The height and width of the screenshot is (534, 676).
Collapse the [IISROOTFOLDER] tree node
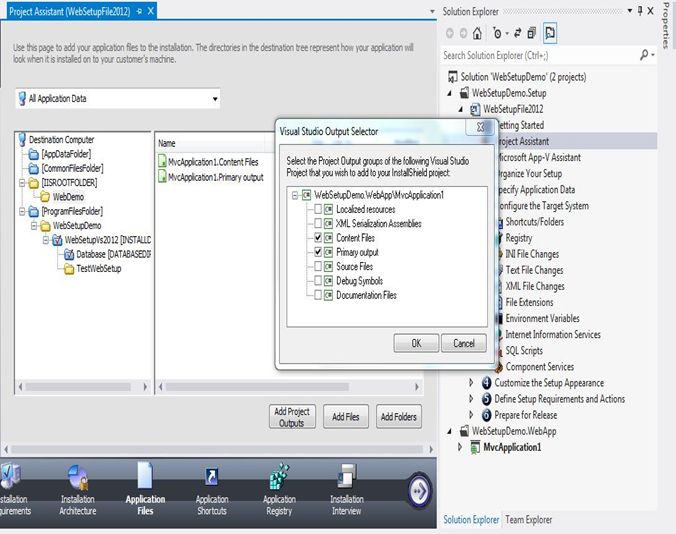click(22, 183)
